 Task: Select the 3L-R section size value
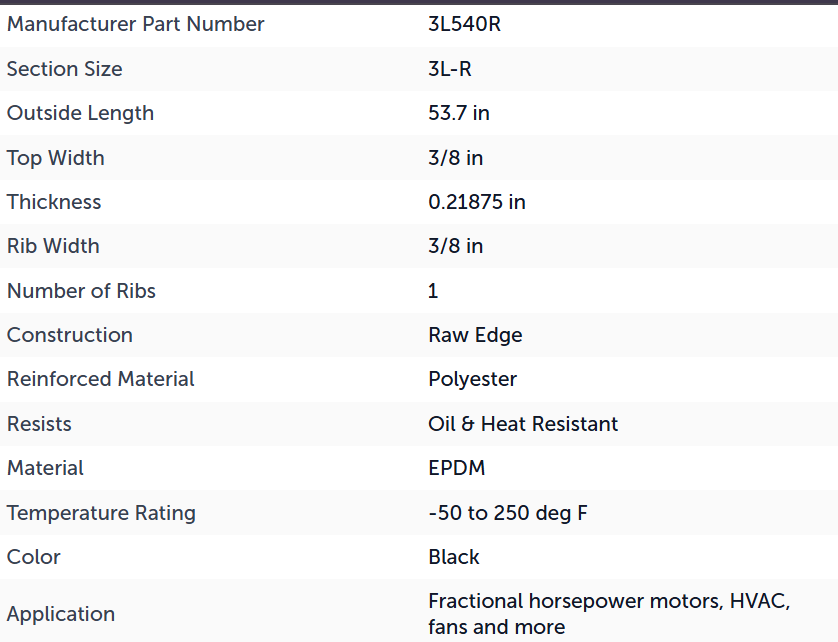pyautogui.click(x=449, y=69)
